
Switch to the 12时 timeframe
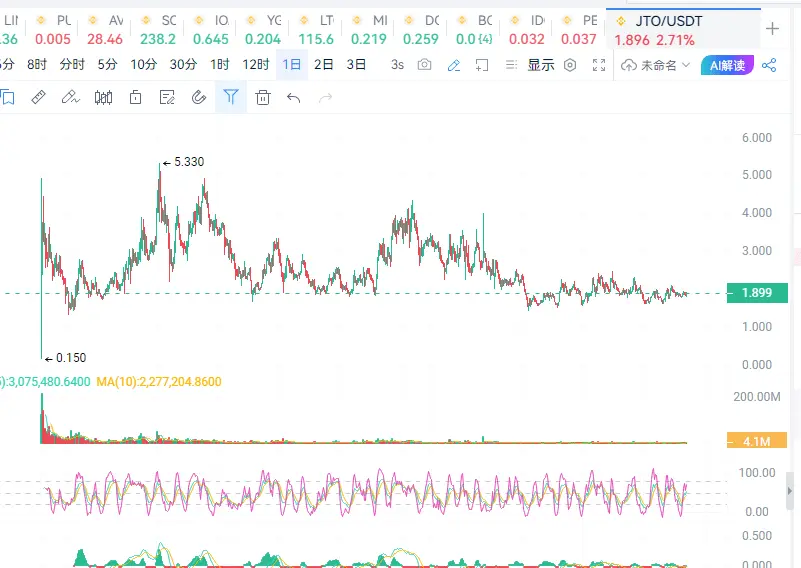coord(256,64)
